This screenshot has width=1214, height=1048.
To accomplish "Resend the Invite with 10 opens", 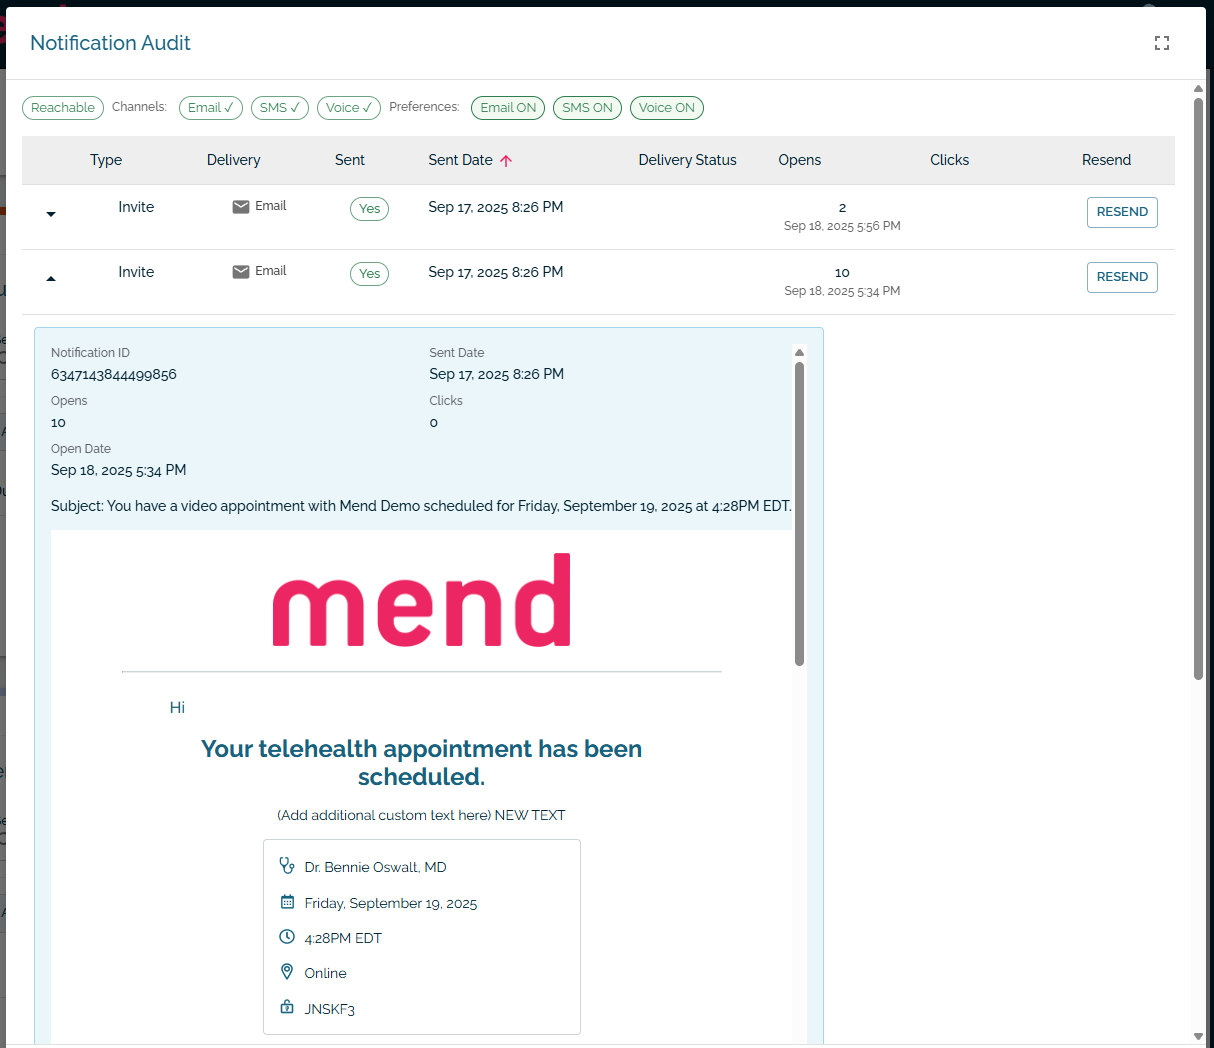I will pyautogui.click(x=1122, y=277).
